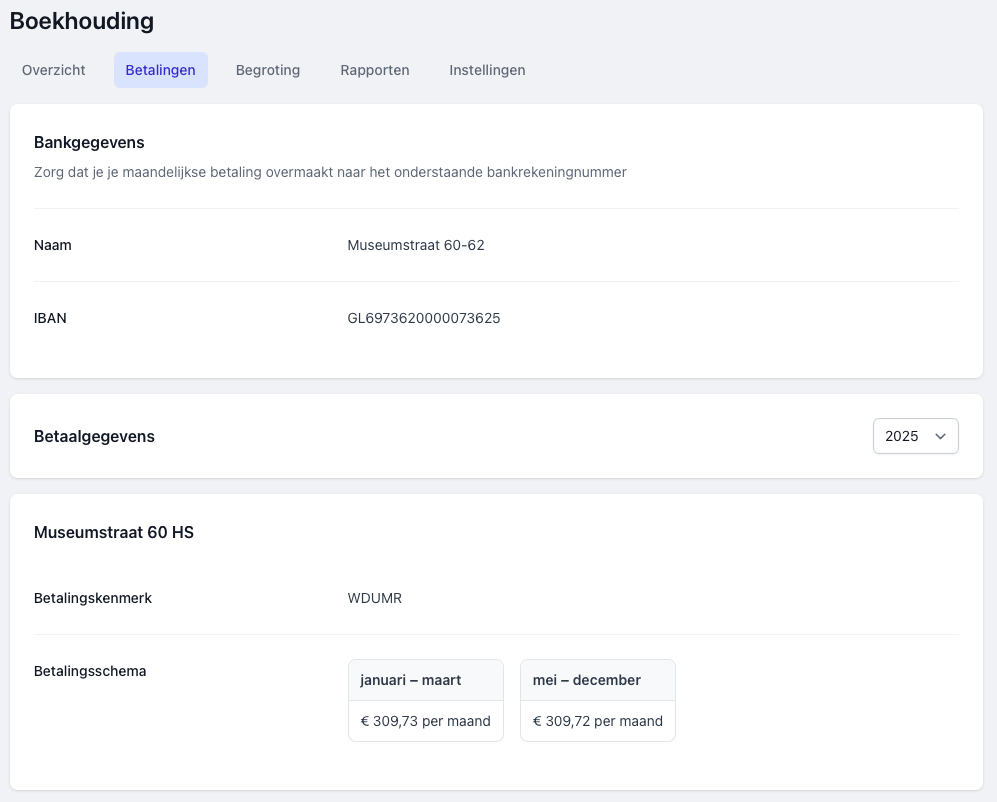Click the Bankgegevens section heading

tap(89, 143)
